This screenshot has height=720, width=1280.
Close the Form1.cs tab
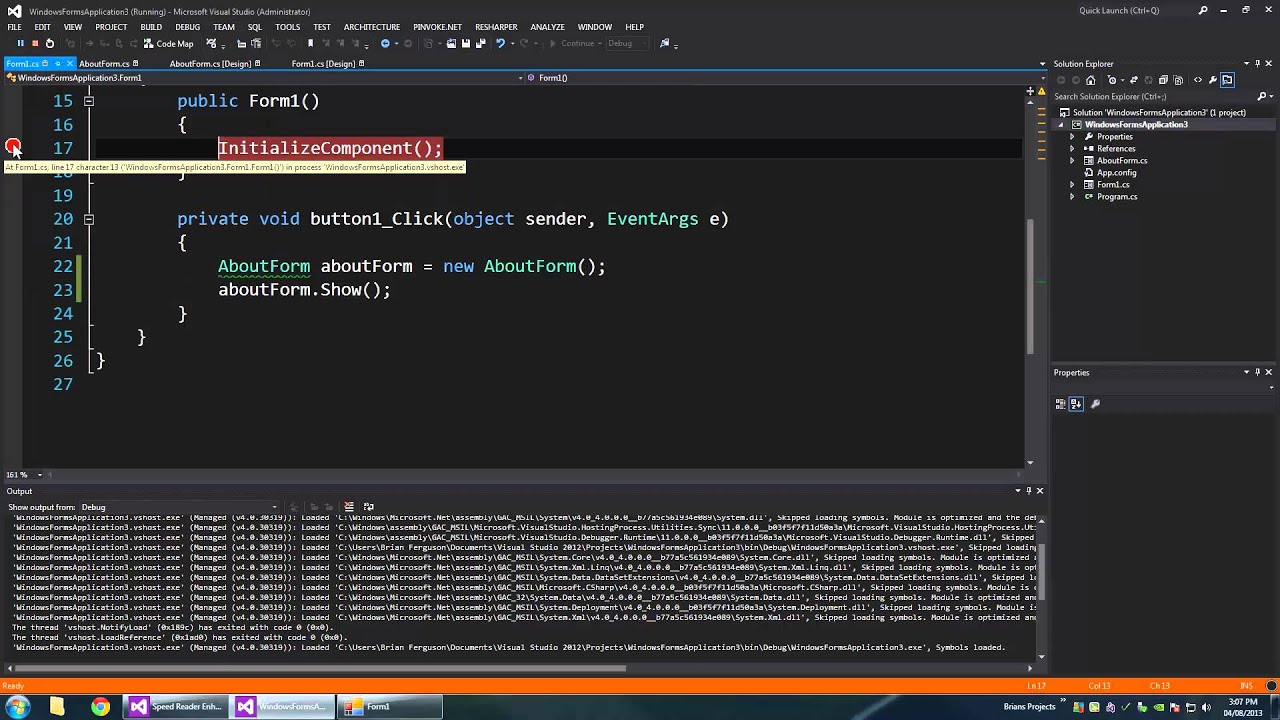point(69,64)
